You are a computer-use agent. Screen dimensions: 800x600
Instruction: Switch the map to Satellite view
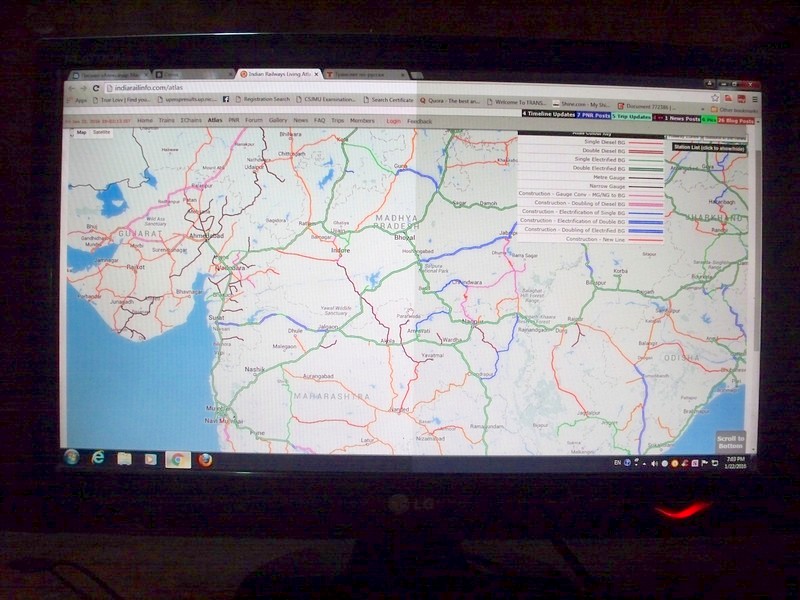(x=102, y=132)
